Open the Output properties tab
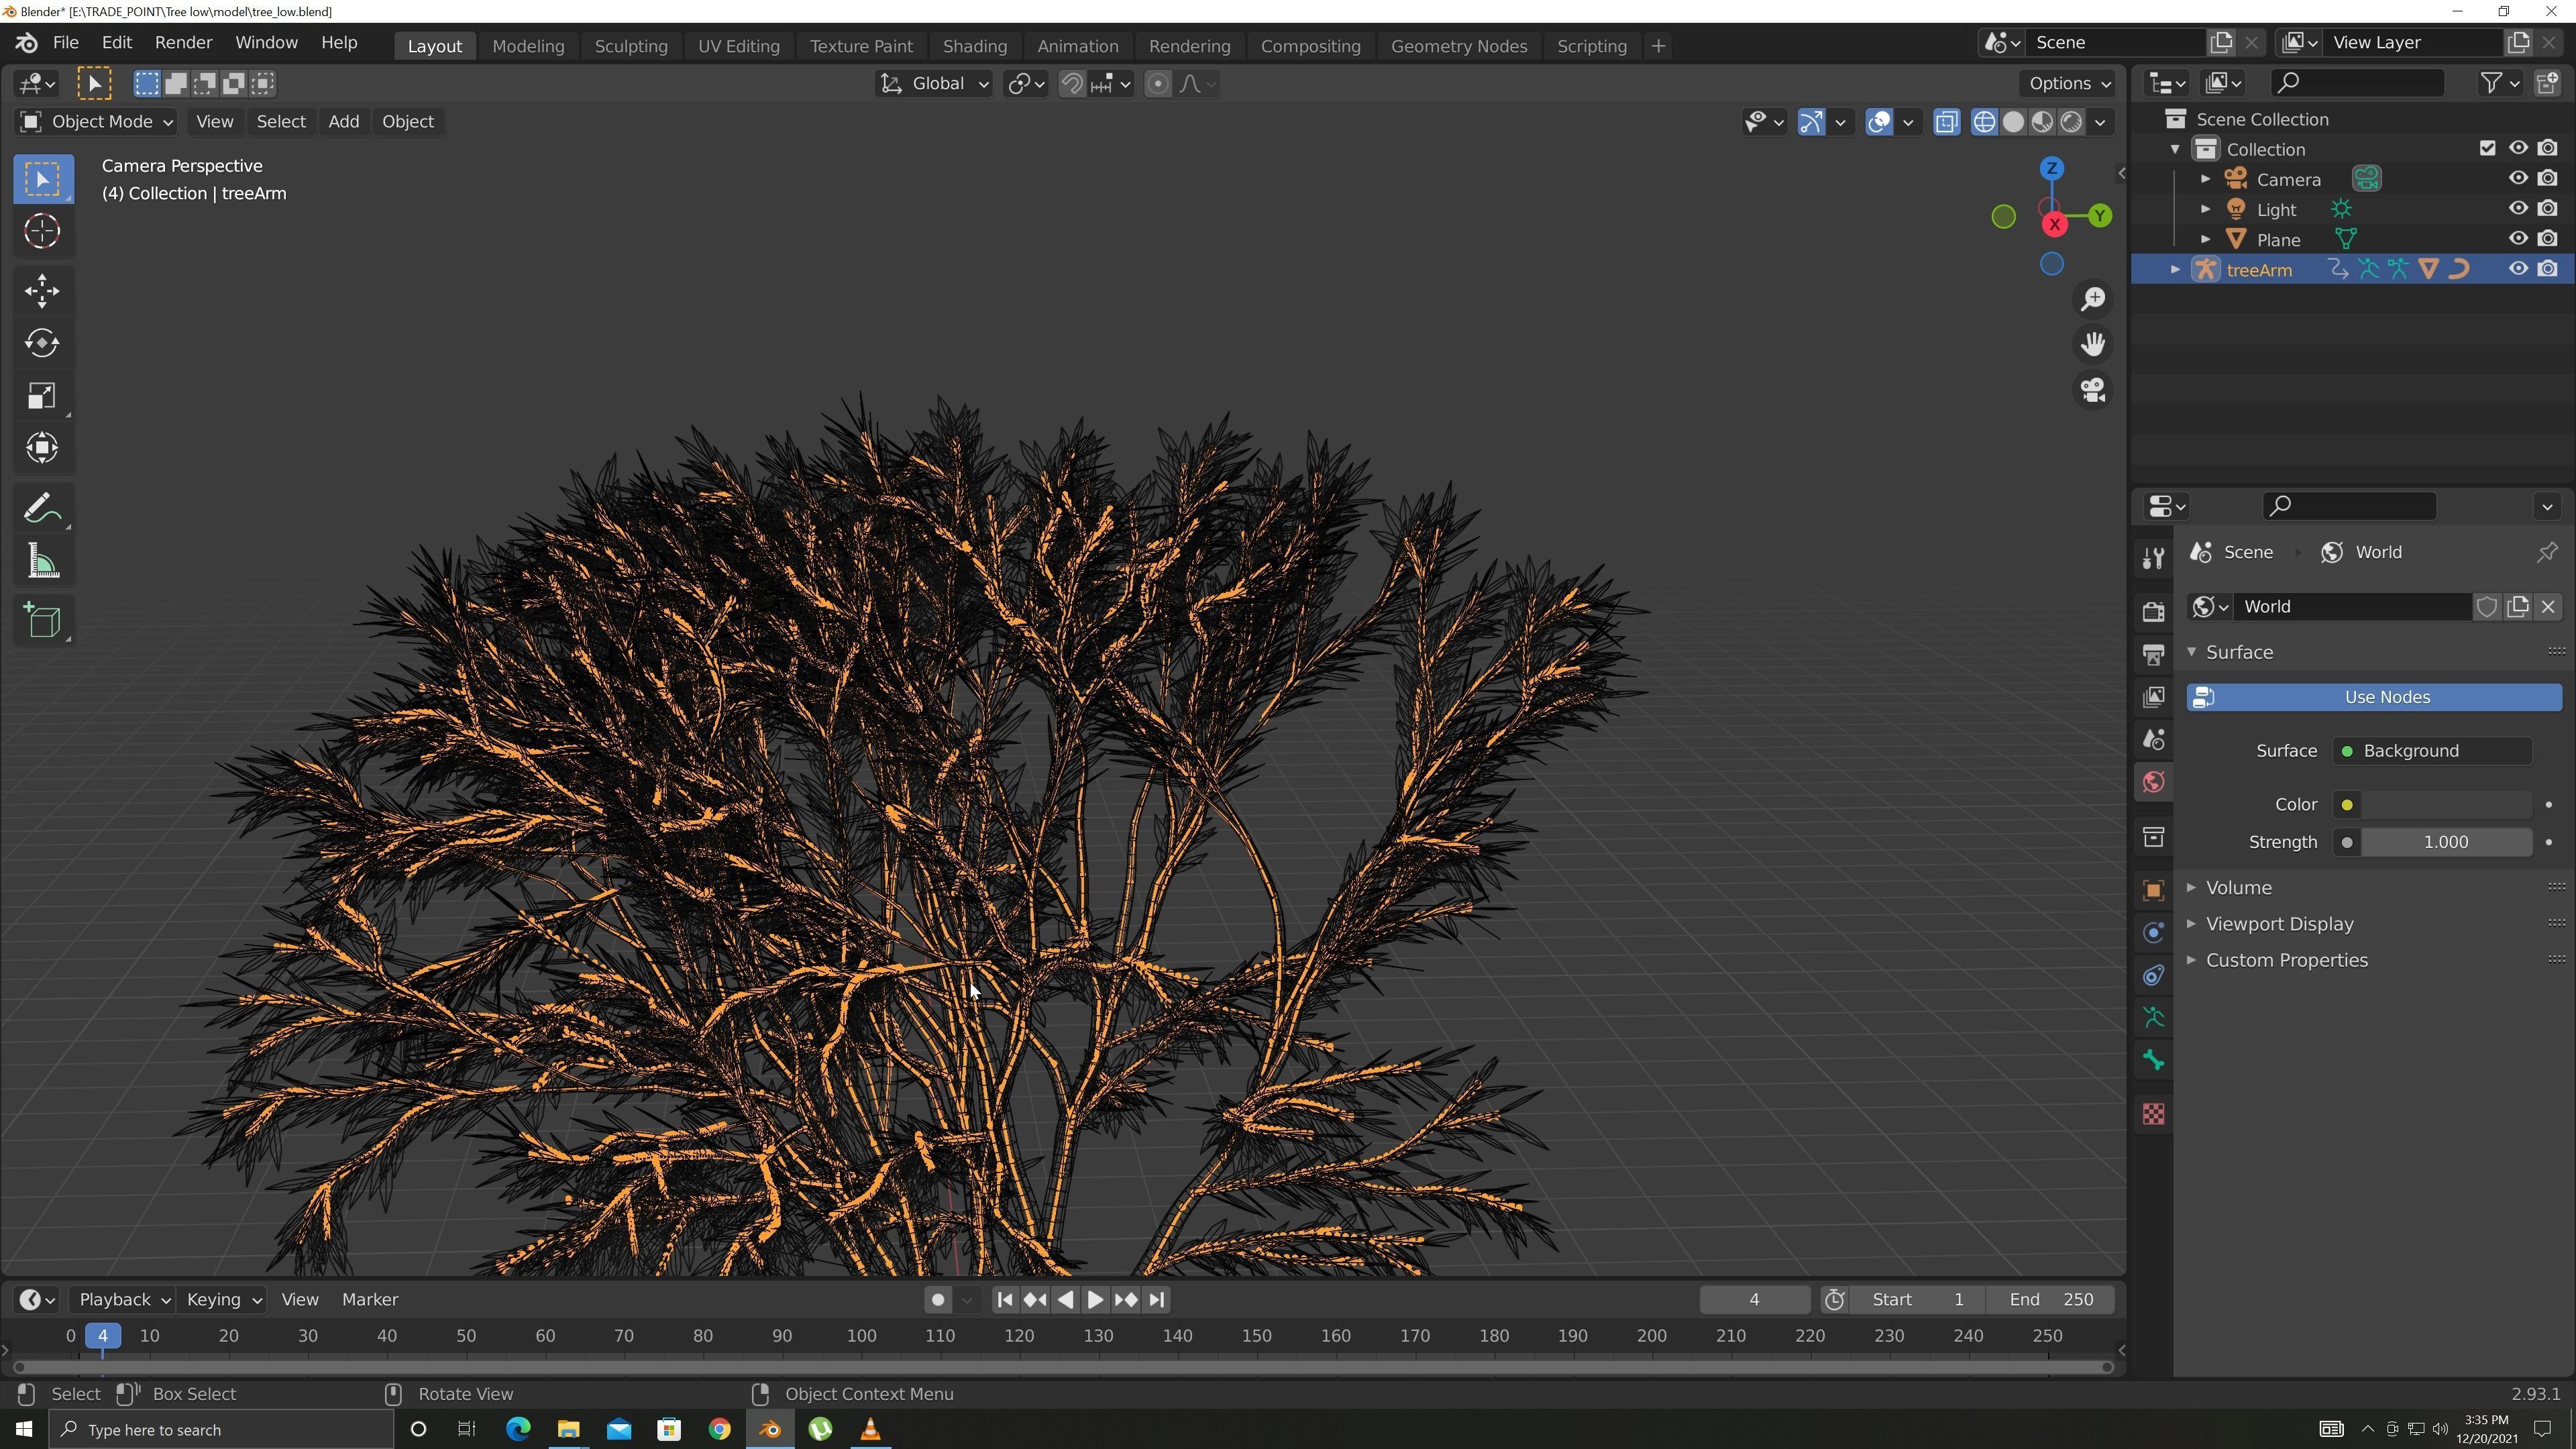 click(2153, 654)
